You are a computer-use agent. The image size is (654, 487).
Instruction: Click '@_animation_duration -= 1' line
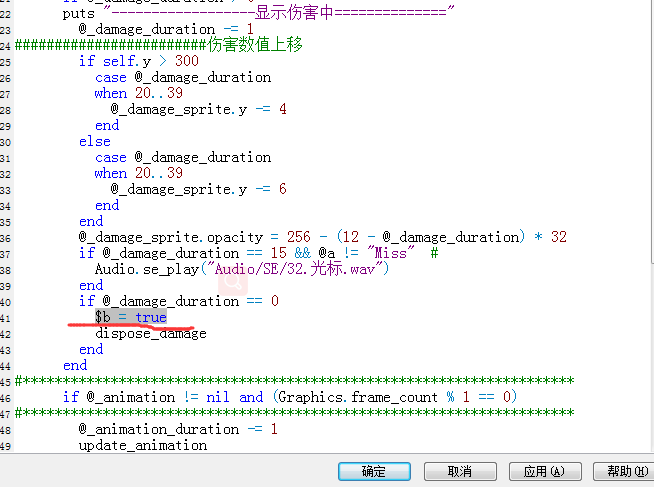(178, 429)
